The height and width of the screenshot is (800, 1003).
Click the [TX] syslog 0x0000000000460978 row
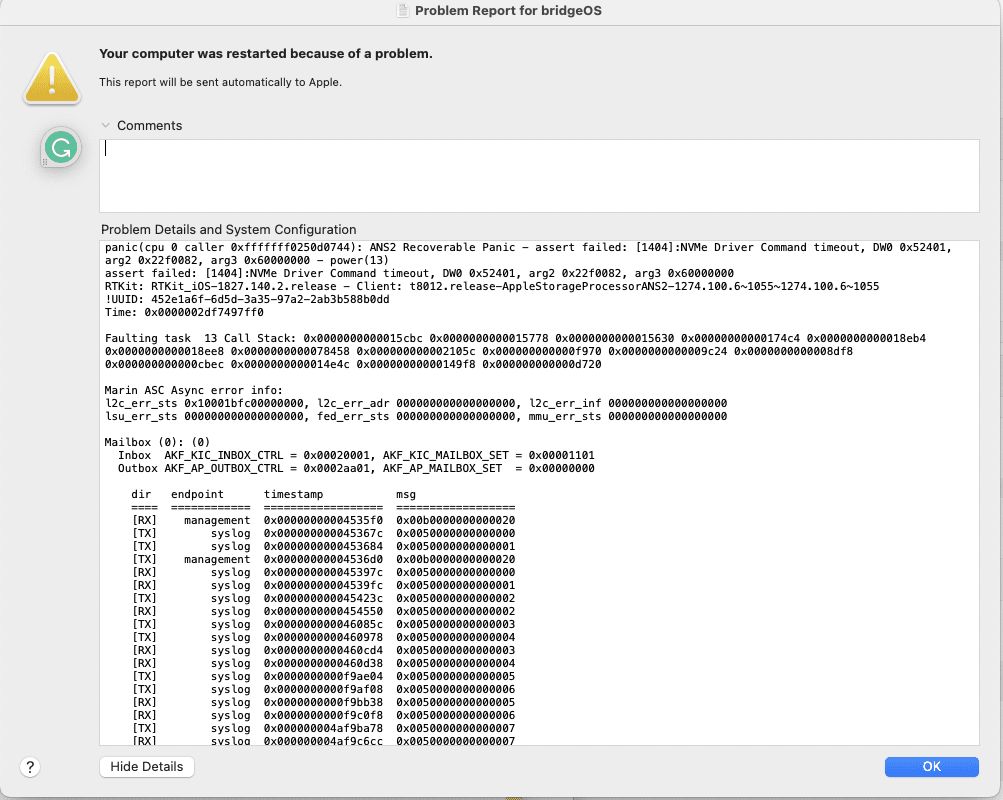click(324, 638)
